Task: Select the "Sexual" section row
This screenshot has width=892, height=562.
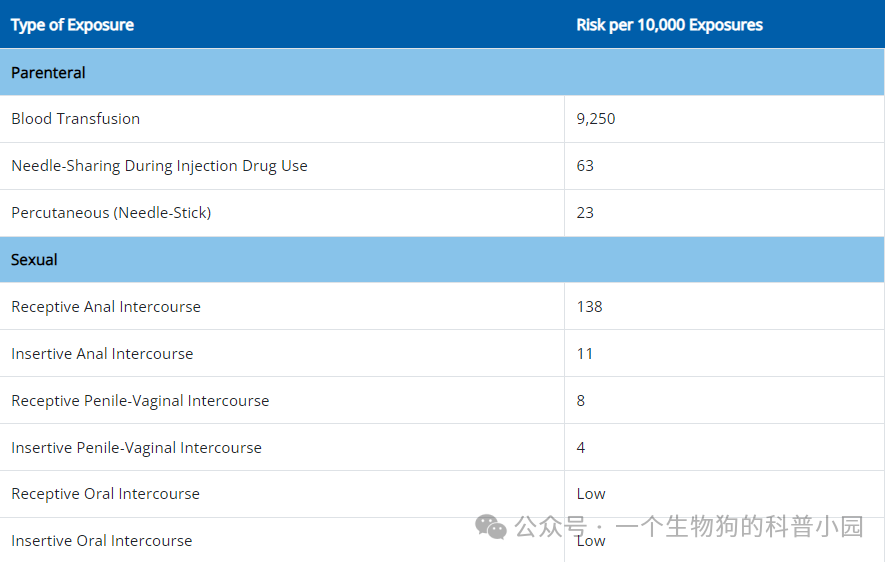Action: [442, 260]
